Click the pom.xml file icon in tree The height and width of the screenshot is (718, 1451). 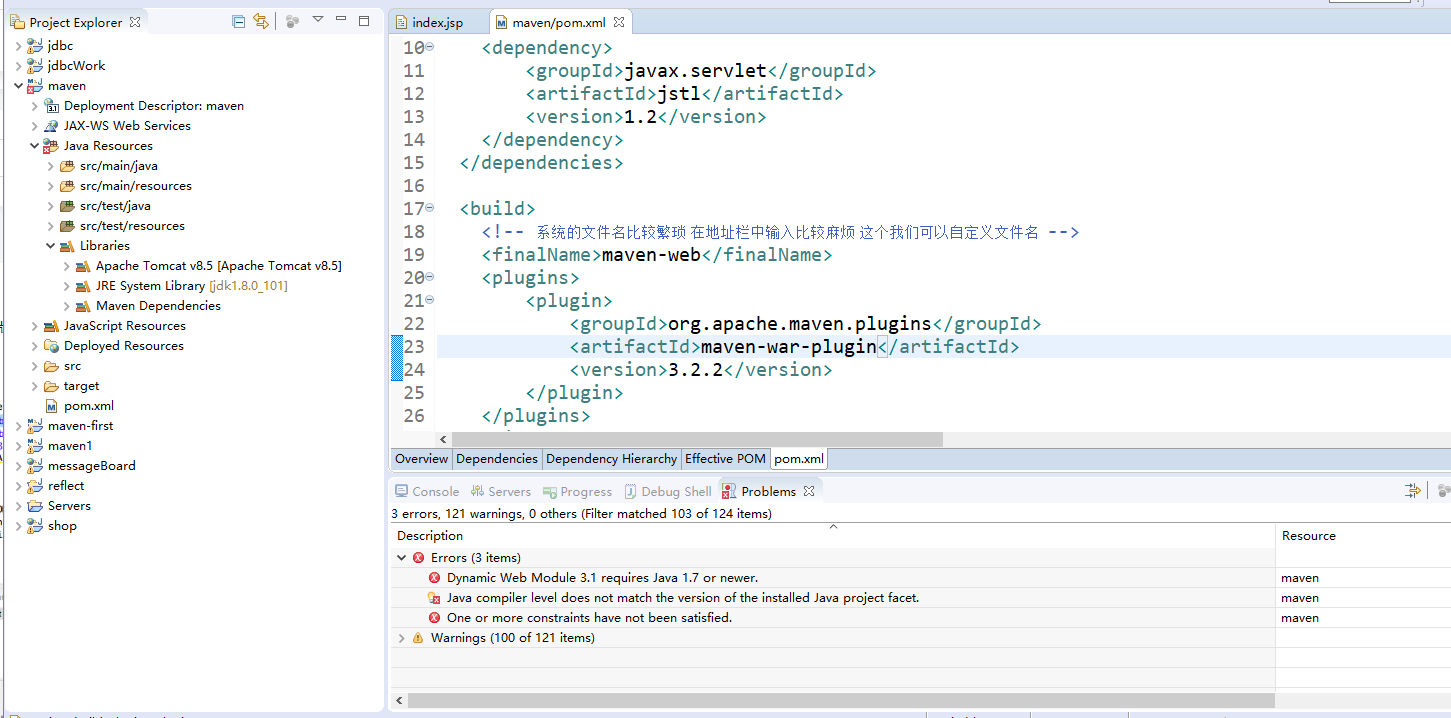coord(52,405)
